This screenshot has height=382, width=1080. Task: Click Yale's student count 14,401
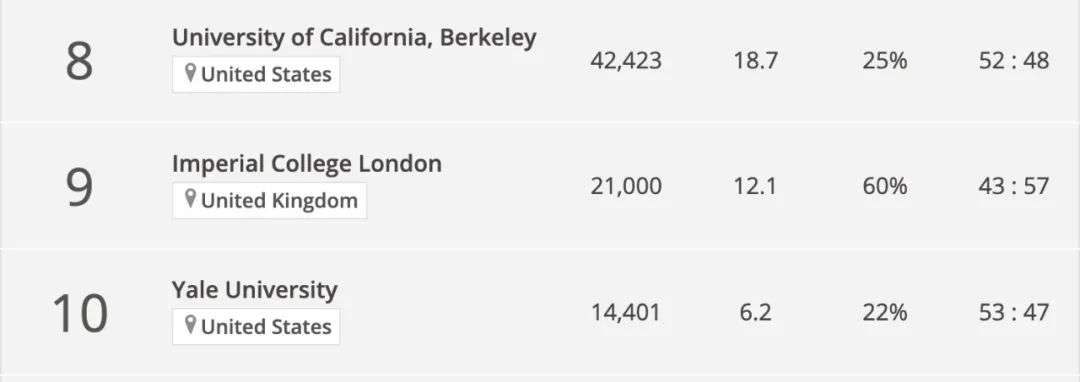pos(626,312)
